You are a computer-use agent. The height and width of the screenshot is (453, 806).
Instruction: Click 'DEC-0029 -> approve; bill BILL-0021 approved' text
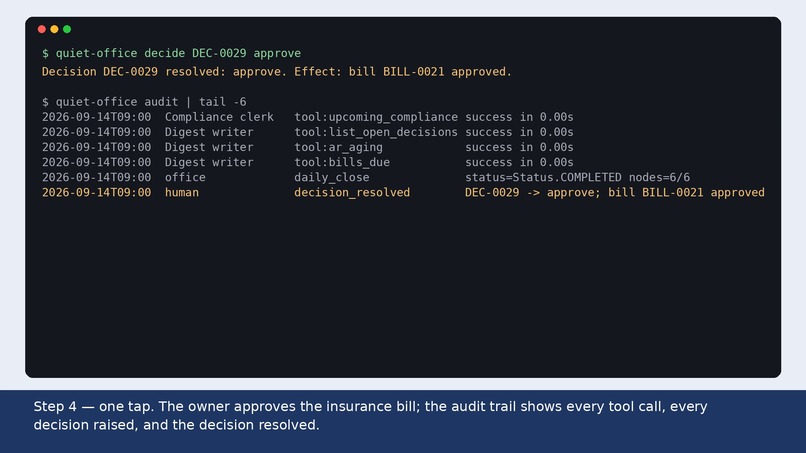[615, 192]
